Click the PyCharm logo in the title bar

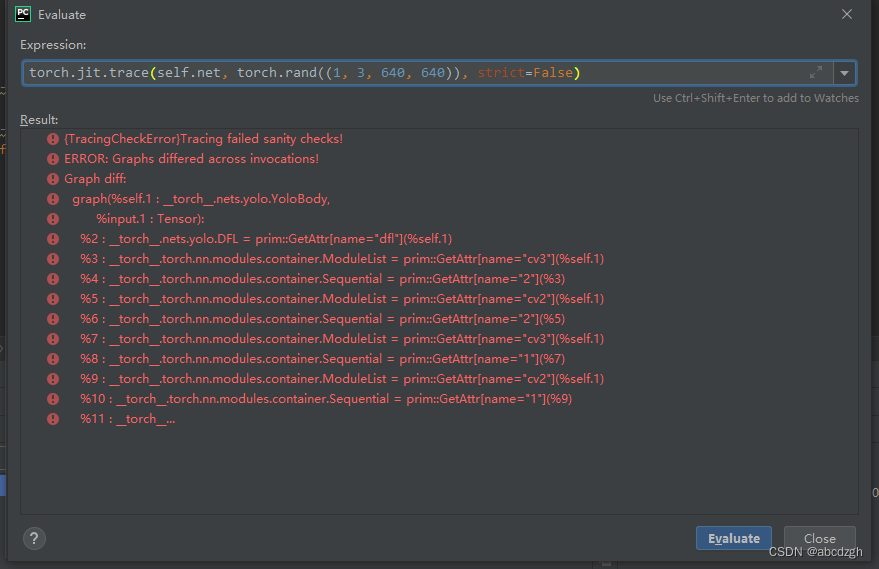(x=23, y=14)
